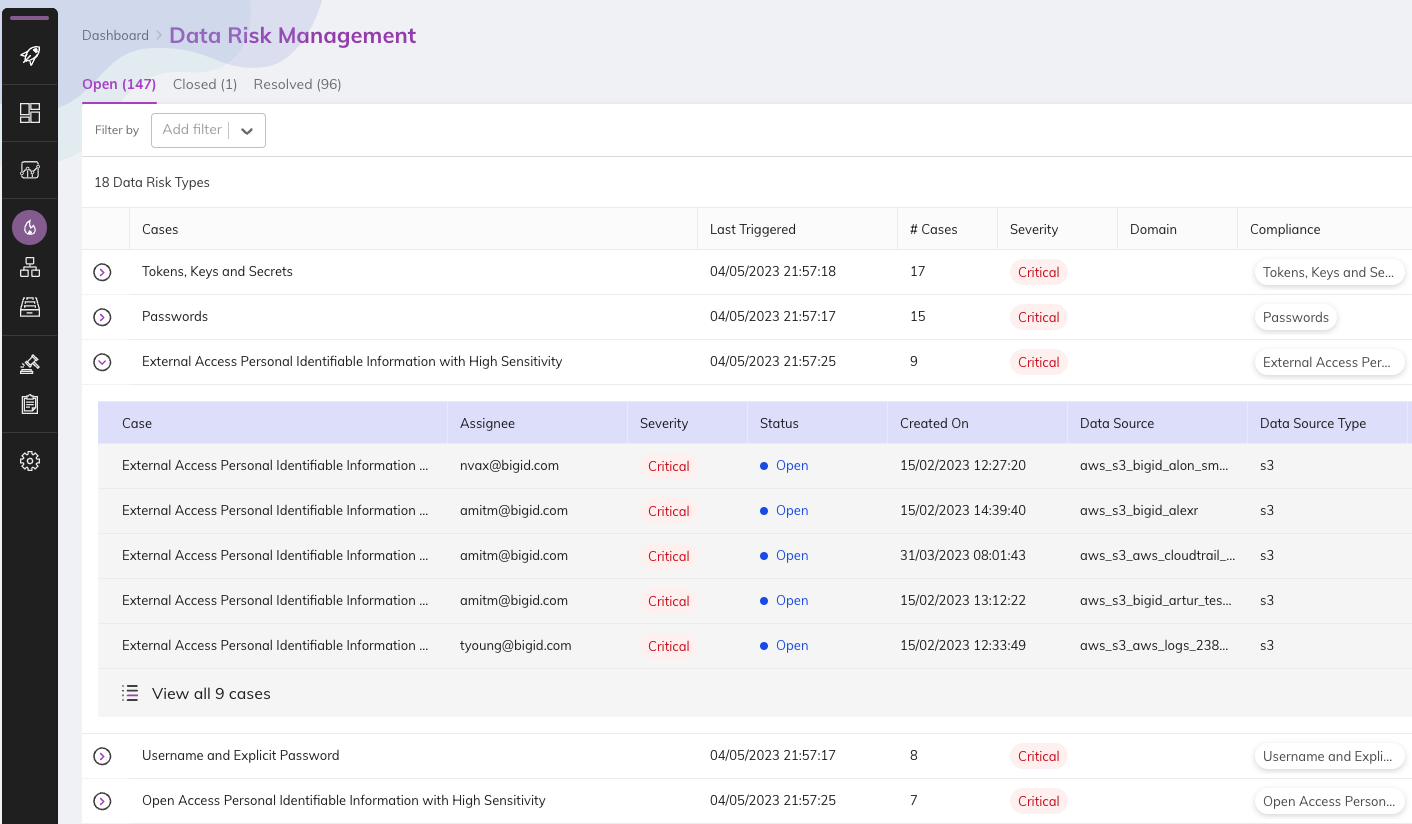This screenshot has height=824, width=1412.
Task: Go to Dashboard breadcrumb link
Action: [x=115, y=35]
